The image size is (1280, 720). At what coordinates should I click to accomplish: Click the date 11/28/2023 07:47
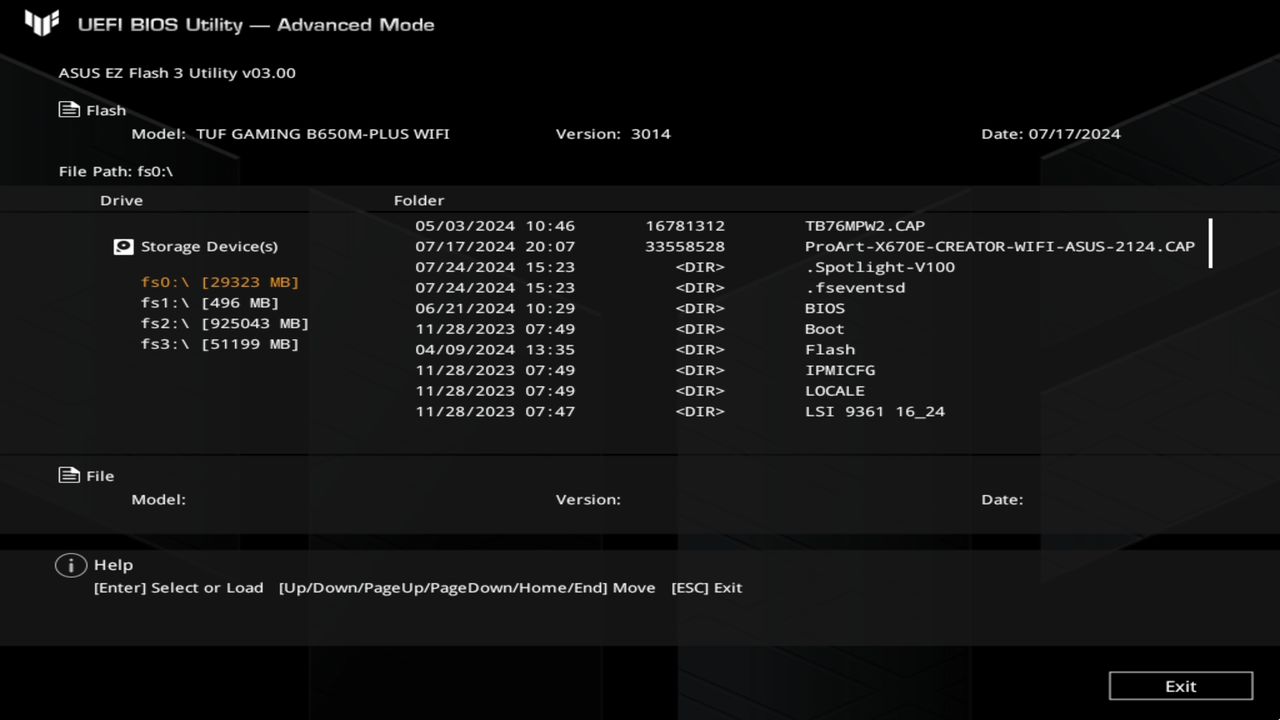(495, 412)
